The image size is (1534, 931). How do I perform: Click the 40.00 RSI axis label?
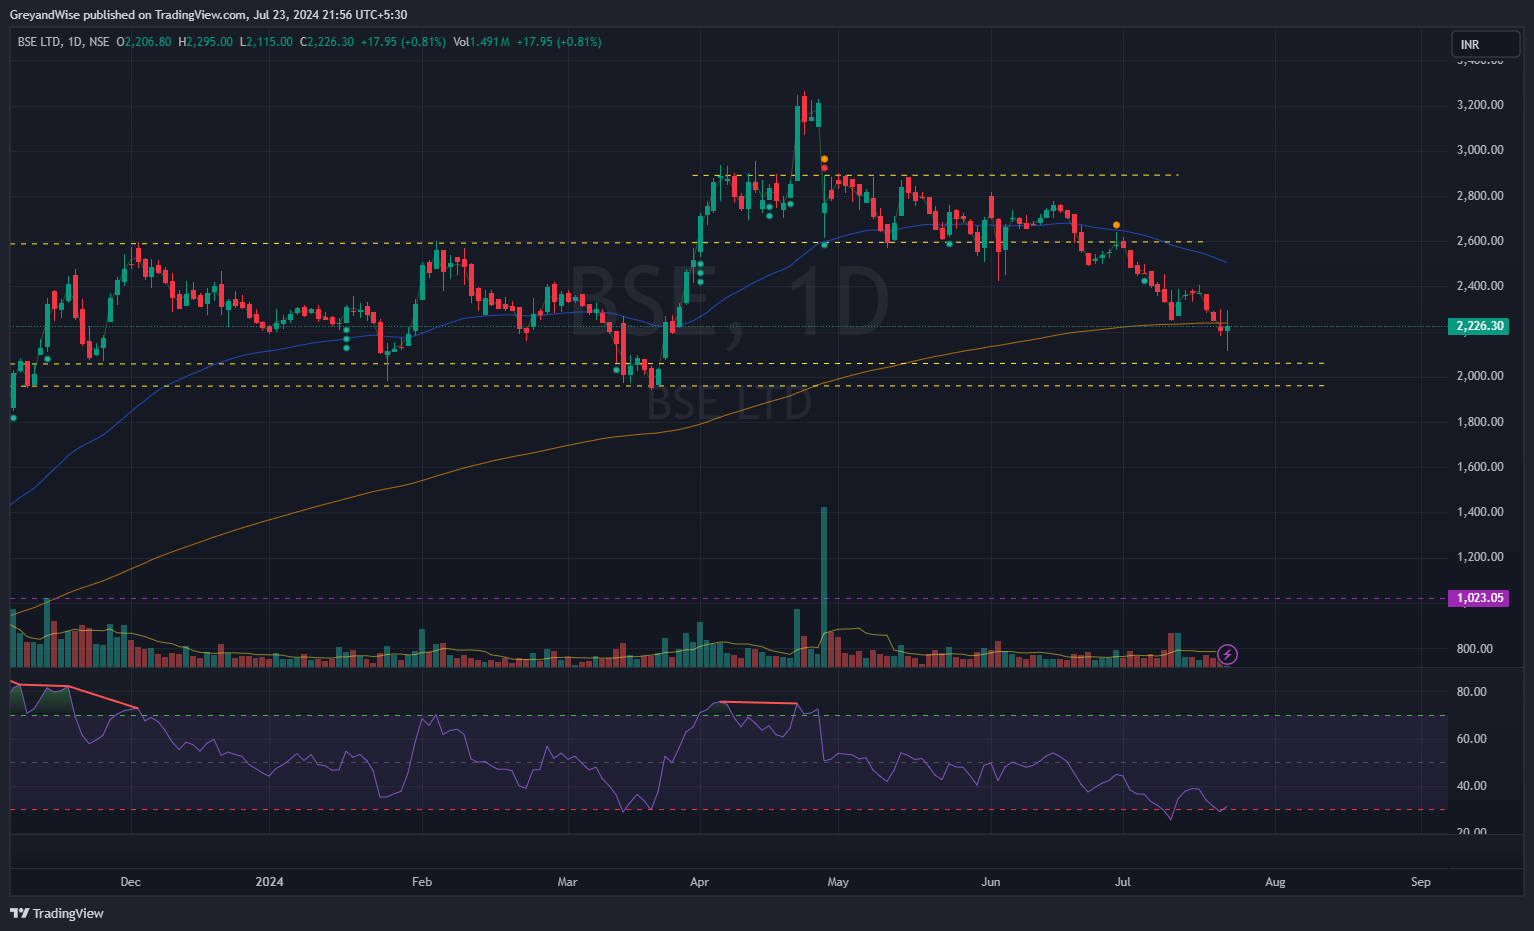tap(1472, 786)
